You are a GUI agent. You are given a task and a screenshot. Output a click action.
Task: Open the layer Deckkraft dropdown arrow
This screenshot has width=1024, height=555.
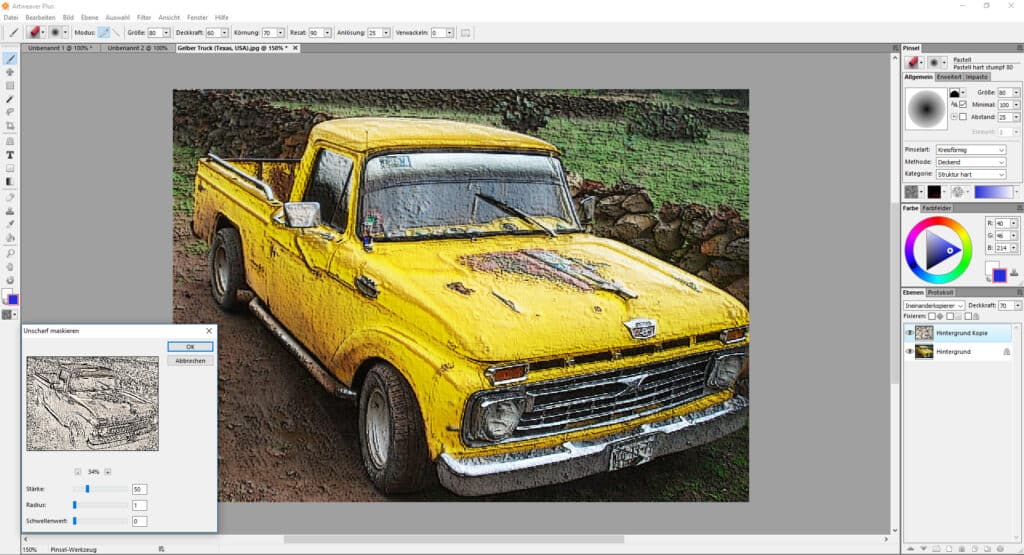pyautogui.click(x=1017, y=306)
